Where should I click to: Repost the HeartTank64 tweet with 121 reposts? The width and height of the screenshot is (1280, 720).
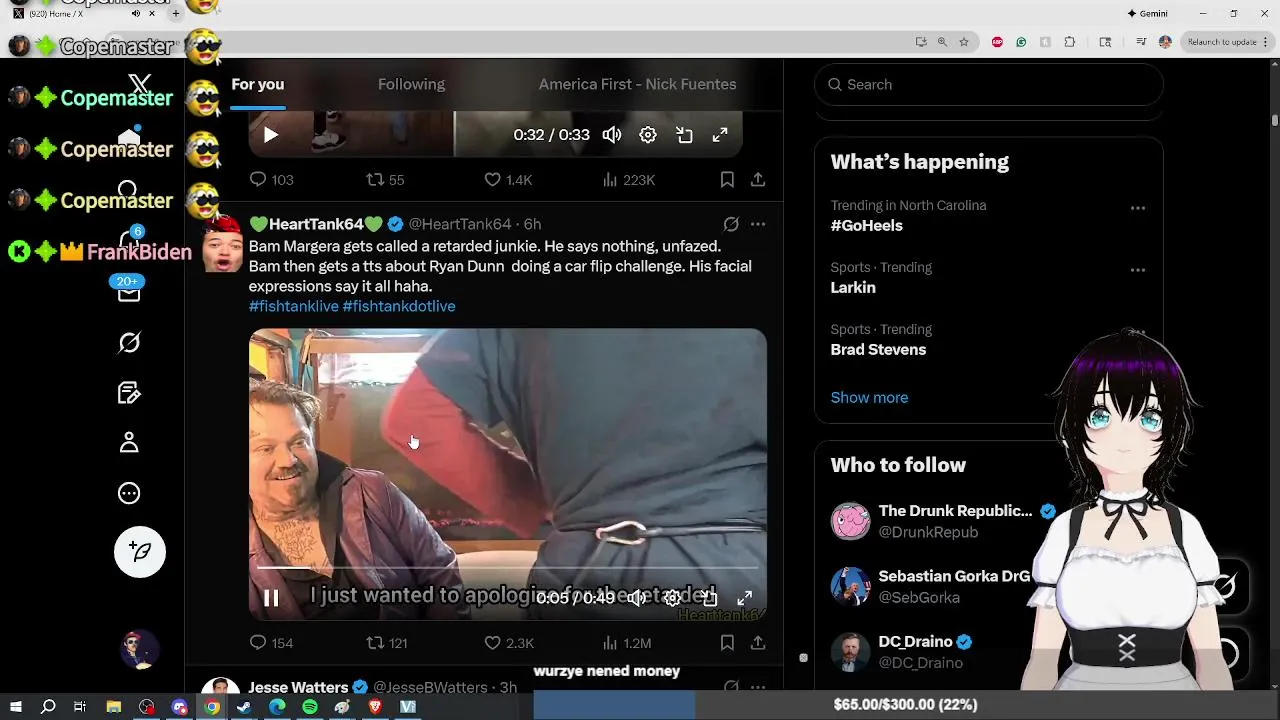click(x=387, y=643)
